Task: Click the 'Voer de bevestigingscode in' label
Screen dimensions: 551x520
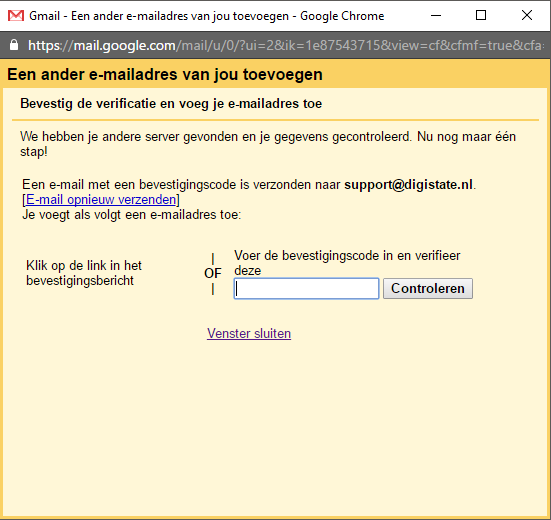Action: (347, 263)
